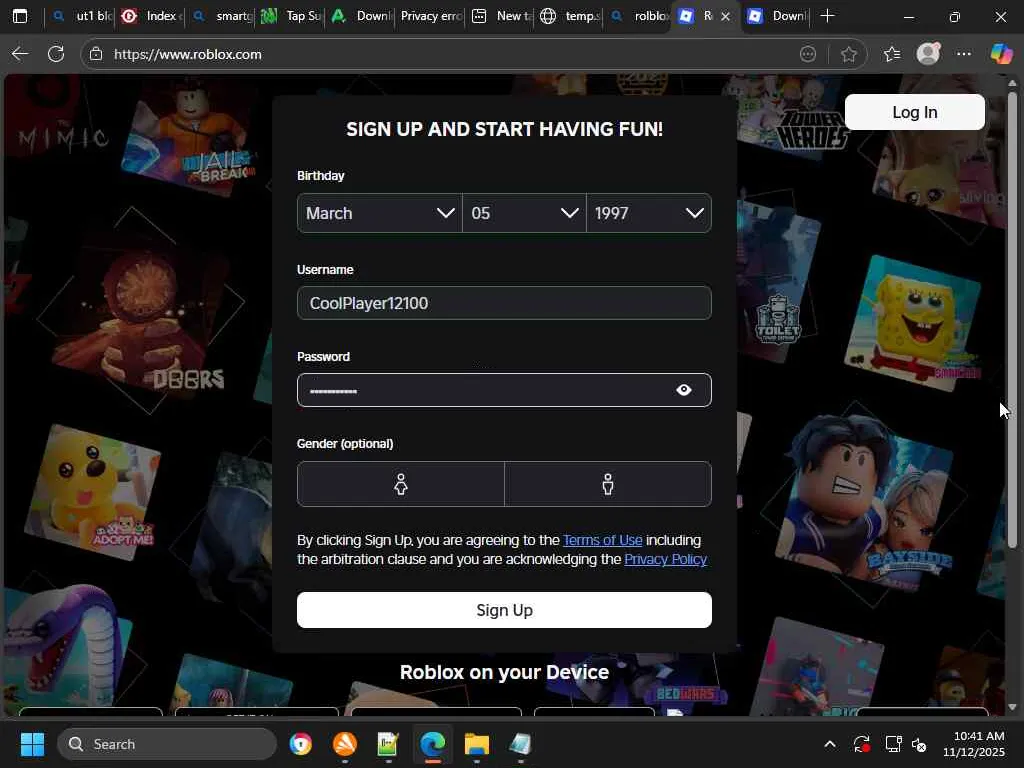Open the browser profile avatar
Viewport: 1024px width, 768px height.
[x=928, y=54]
